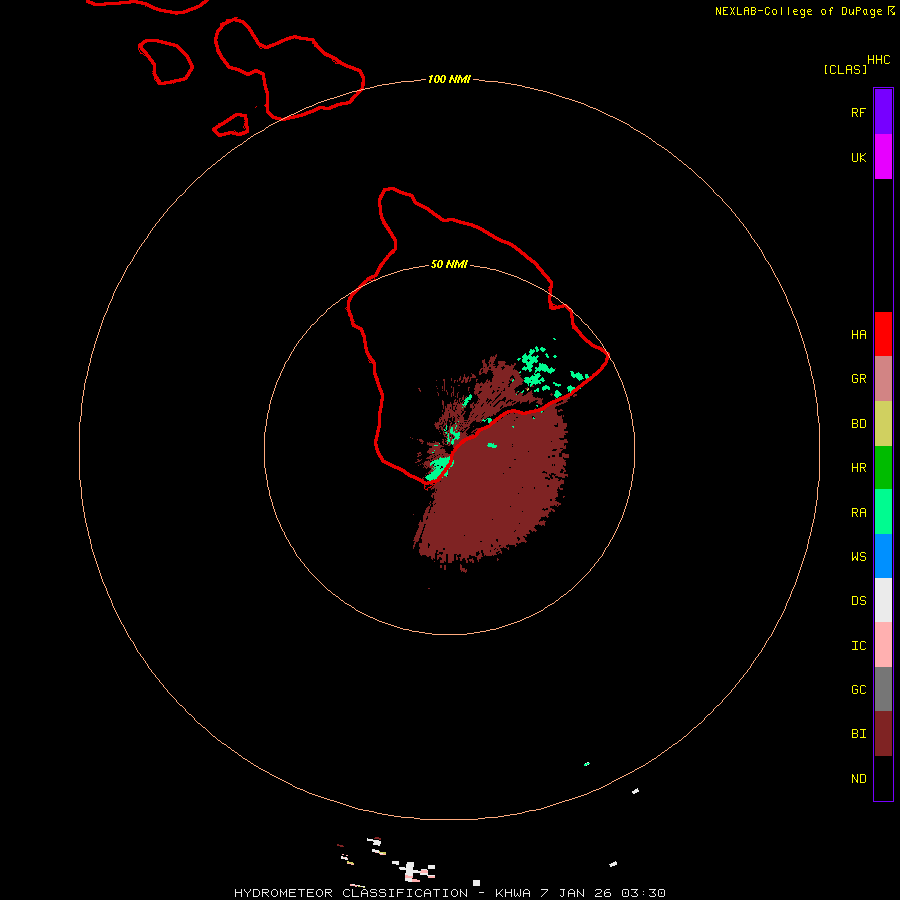Click the RF purple legend swatch

(x=883, y=112)
